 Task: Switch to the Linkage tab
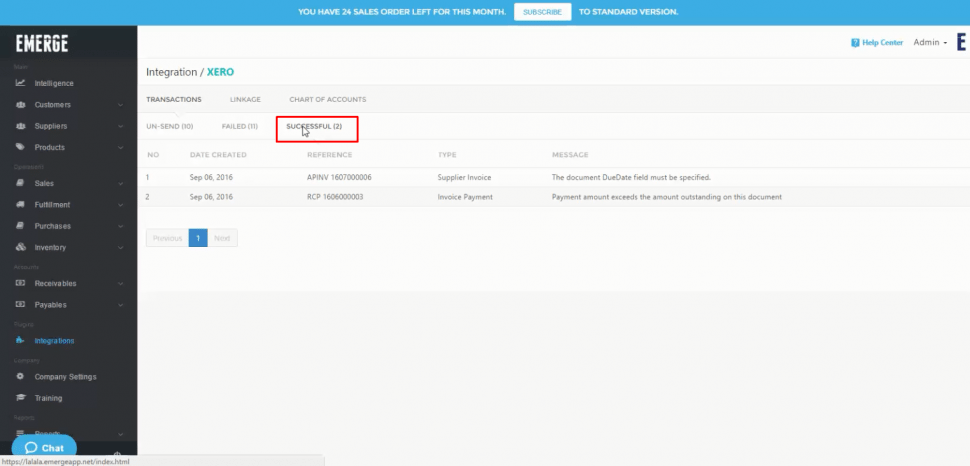click(245, 99)
